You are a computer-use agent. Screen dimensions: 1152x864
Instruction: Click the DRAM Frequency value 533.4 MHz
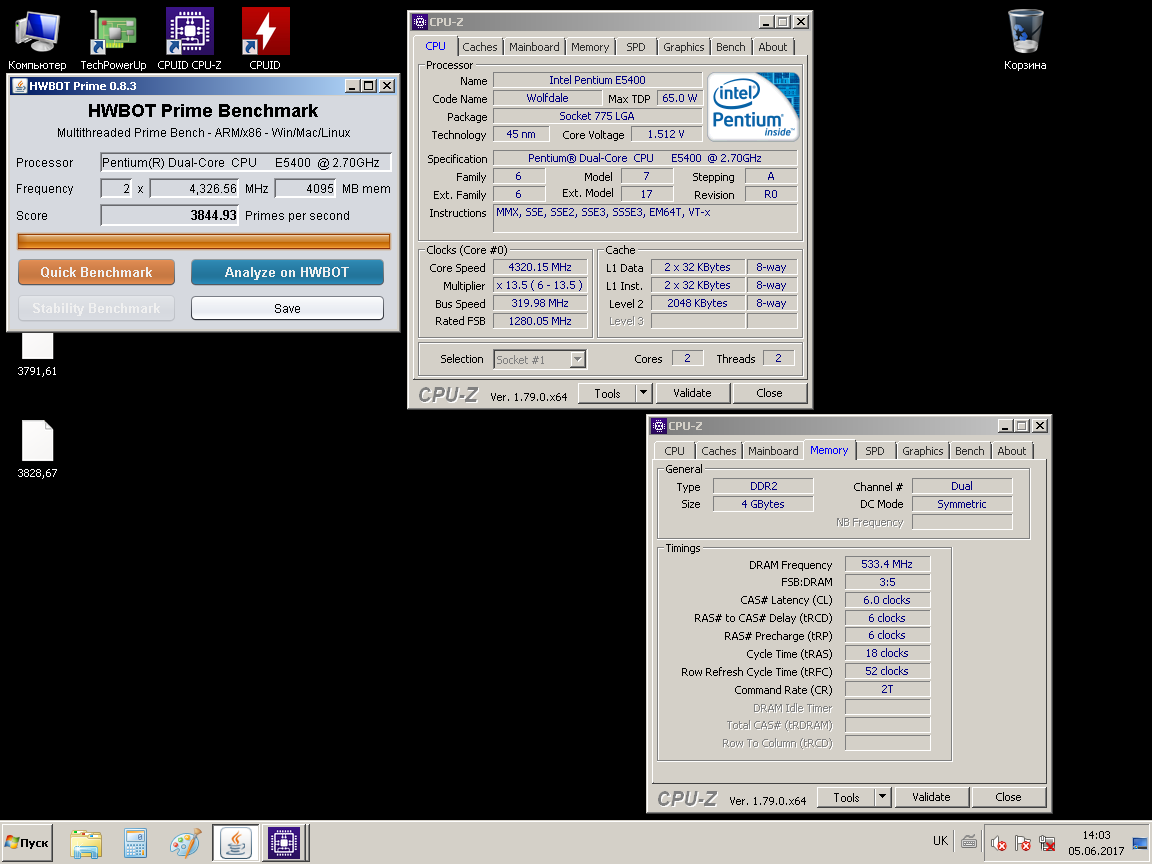click(887, 564)
